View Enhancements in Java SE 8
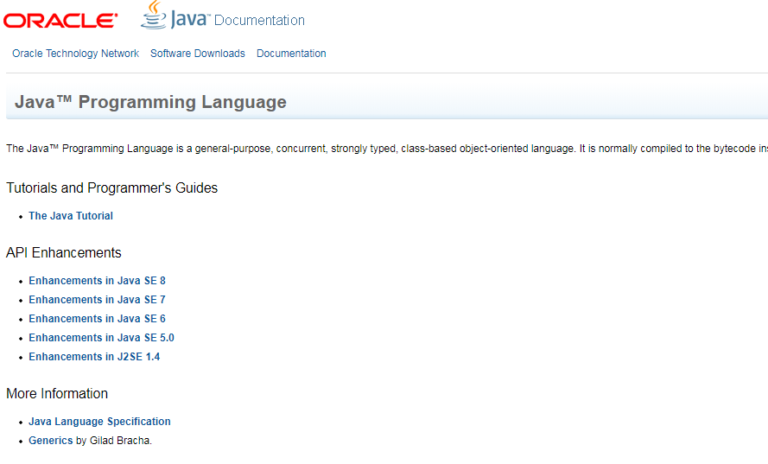Viewport: 768px width, 464px height. click(x=97, y=281)
